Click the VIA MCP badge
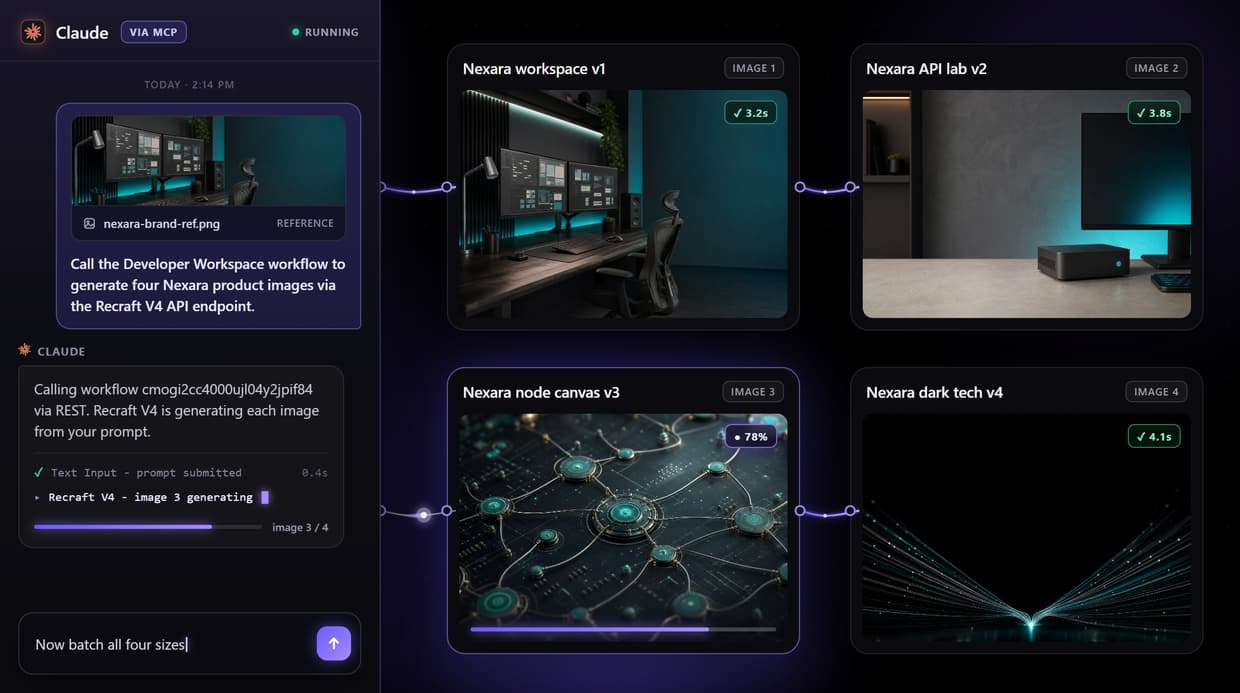Image resolution: width=1240 pixels, height=693 pixels. point(154,32)
